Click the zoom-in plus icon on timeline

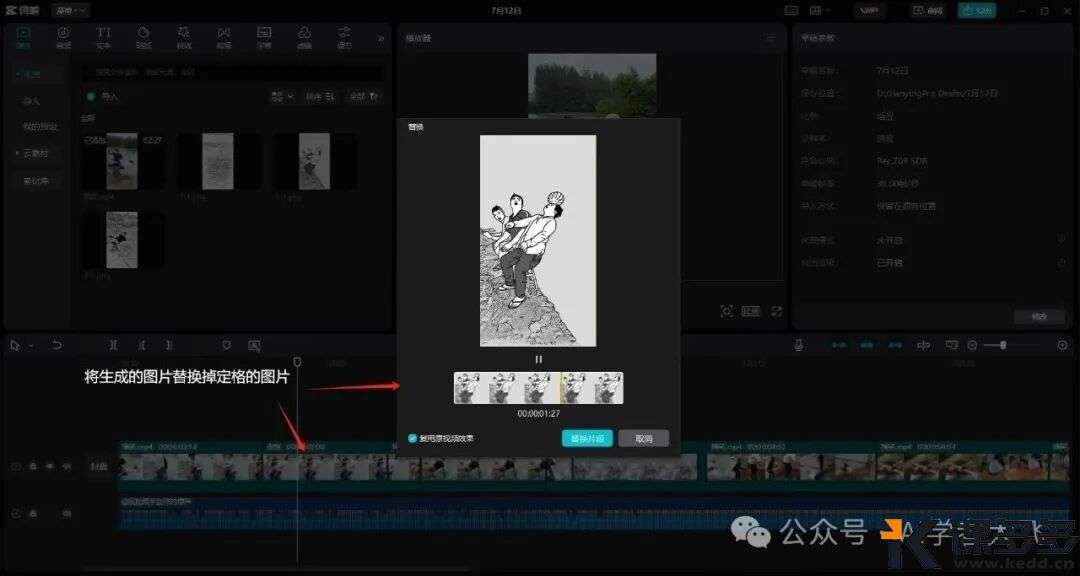coord(1062,345)
